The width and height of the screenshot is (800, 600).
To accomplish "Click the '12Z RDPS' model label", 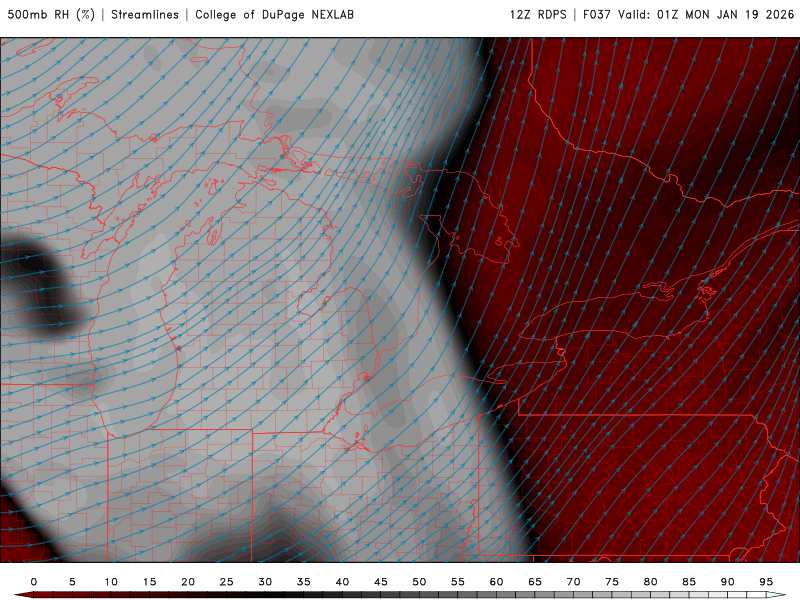I will click(538, 14).
